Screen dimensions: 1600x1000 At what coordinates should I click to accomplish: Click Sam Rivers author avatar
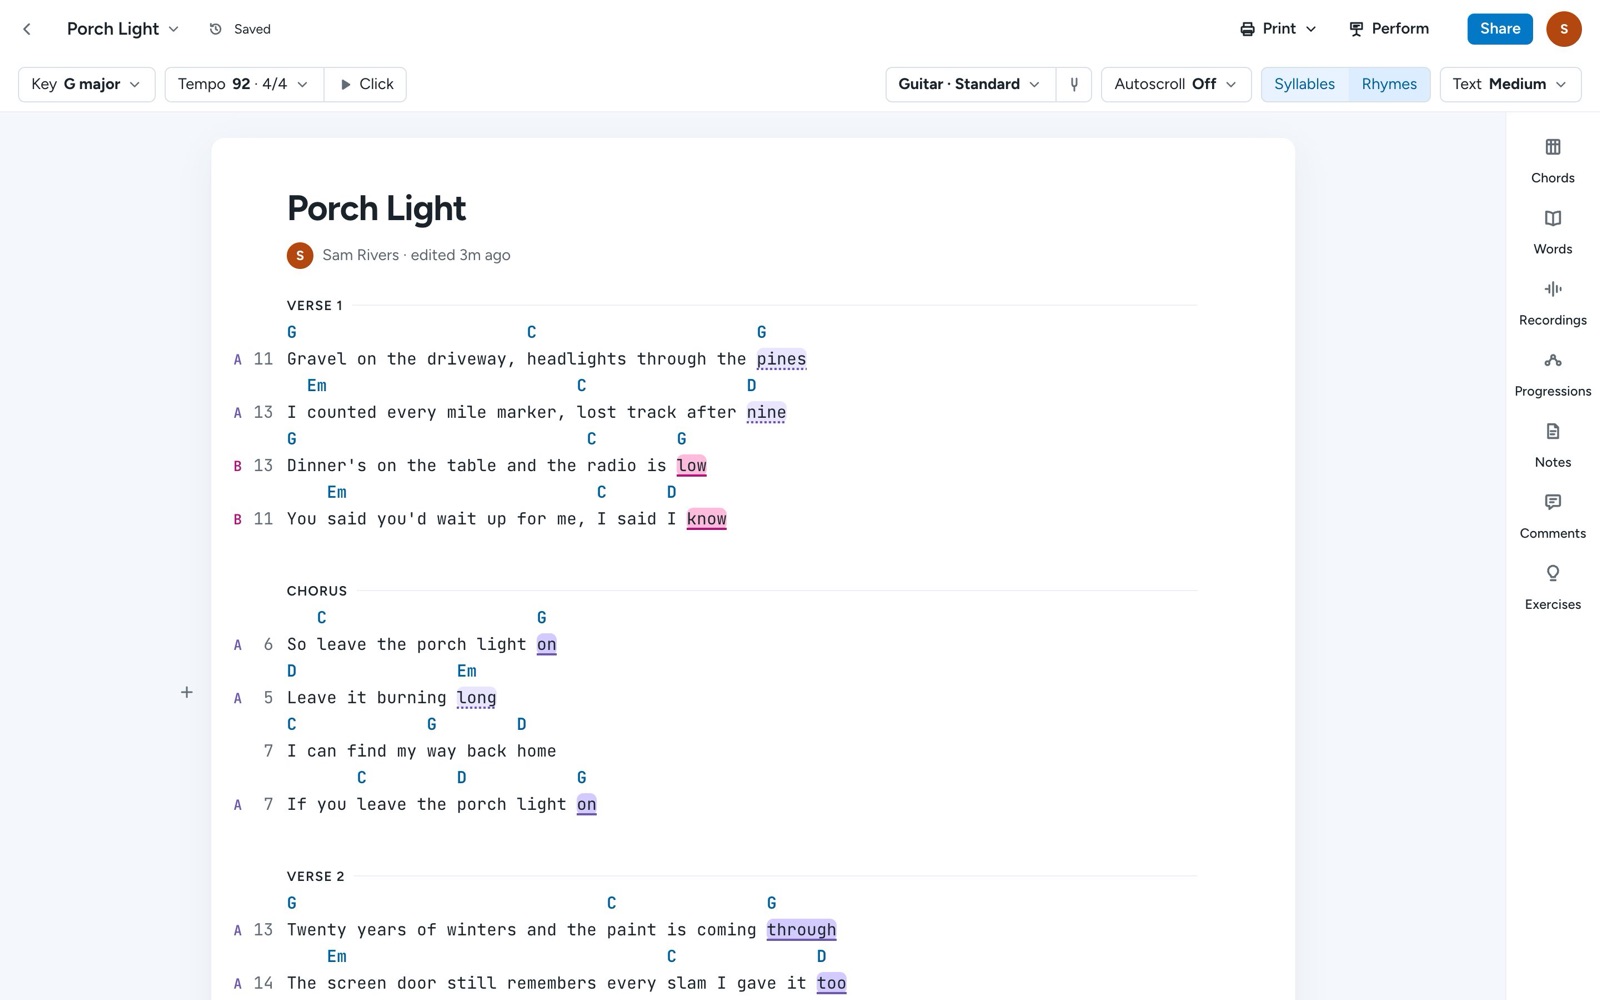(300, 255)
